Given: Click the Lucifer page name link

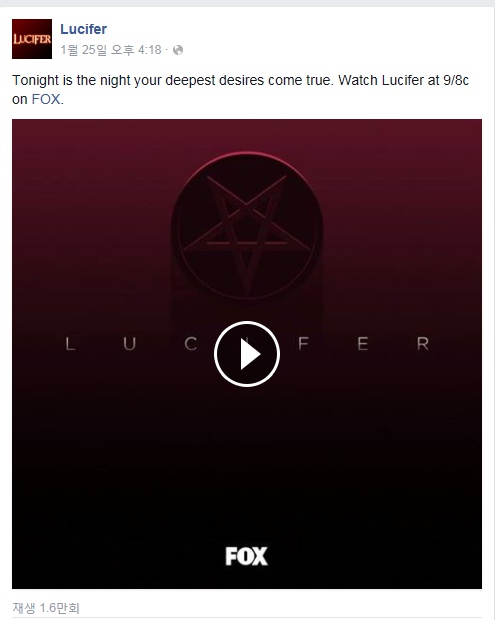Looking at the screenshot, I should pyautogui.click(x=83, y=29).
